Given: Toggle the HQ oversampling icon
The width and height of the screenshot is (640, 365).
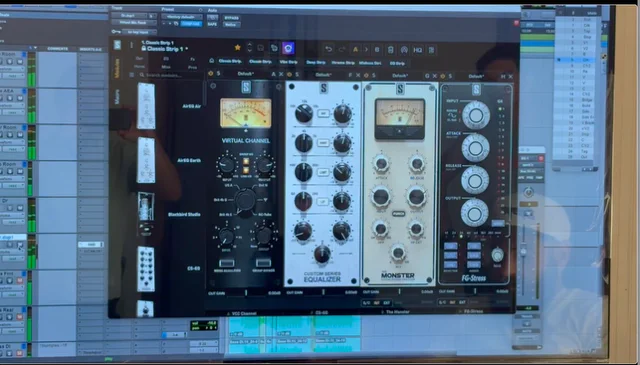Looking at the screenshot, I should coord(417,50).
